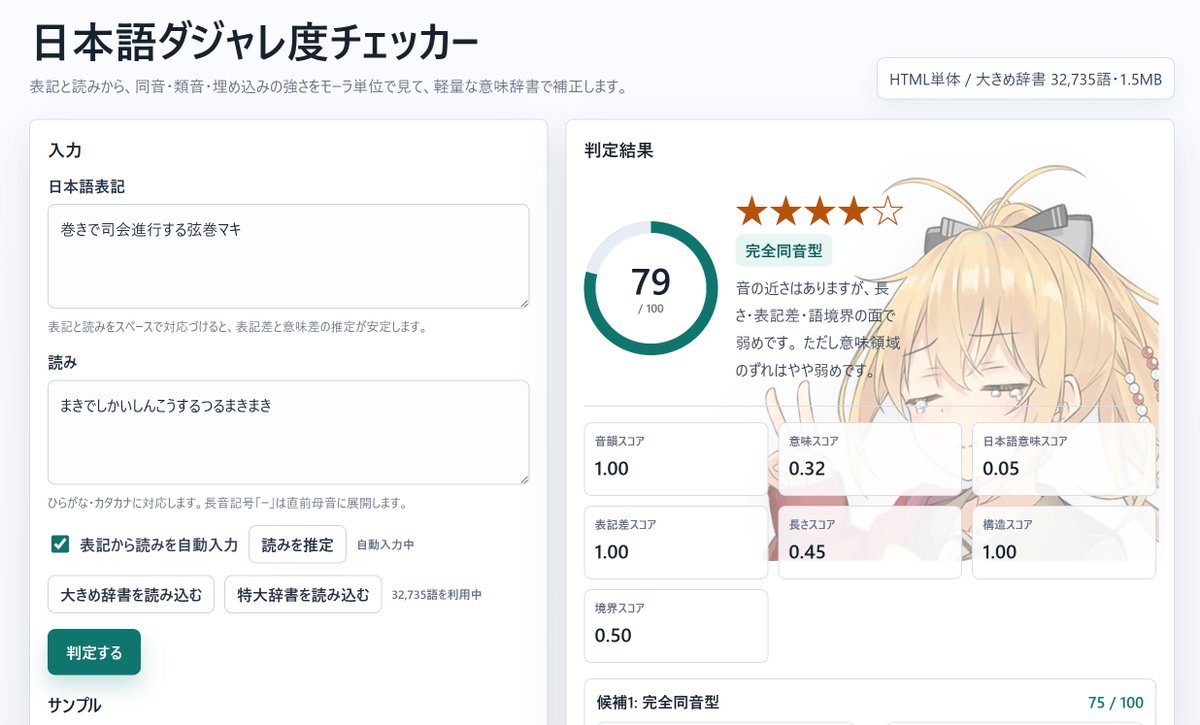The height and width of the screenshot is (725, 1200).
Task: Click the 自動入力中 status label
Action: (x=385, y=545)
